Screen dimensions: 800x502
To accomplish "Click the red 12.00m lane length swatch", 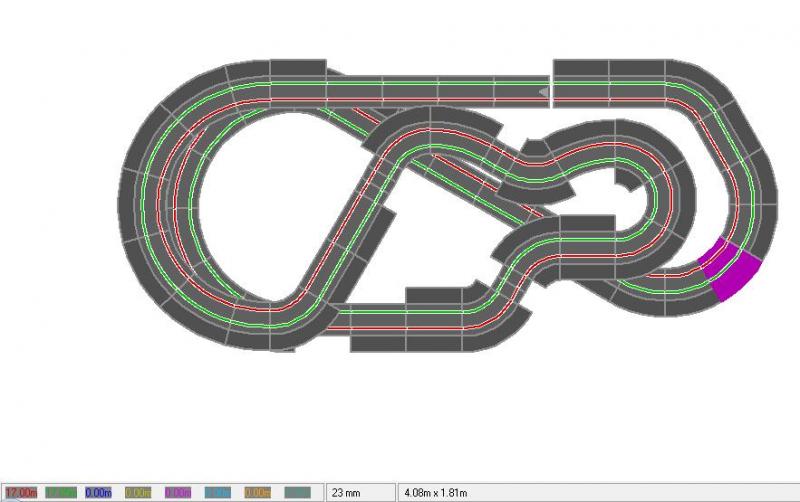I will click(x=21, y=492).
